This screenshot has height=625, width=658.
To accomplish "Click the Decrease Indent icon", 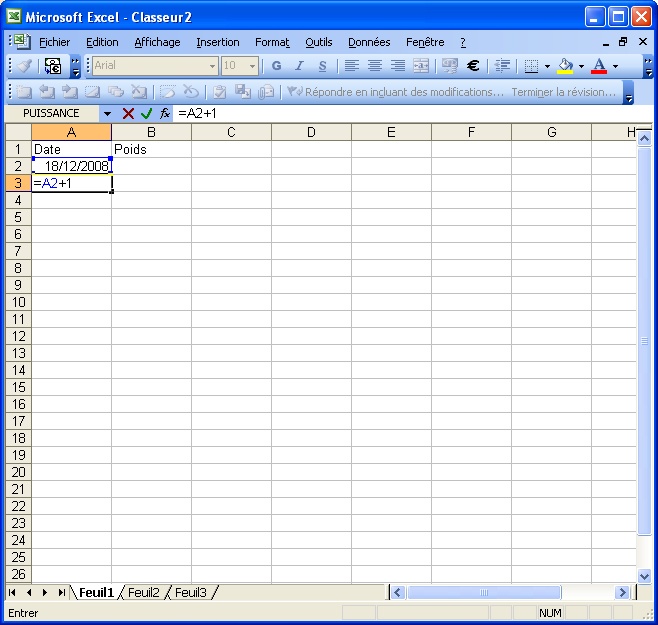I will tap(502, 66).
